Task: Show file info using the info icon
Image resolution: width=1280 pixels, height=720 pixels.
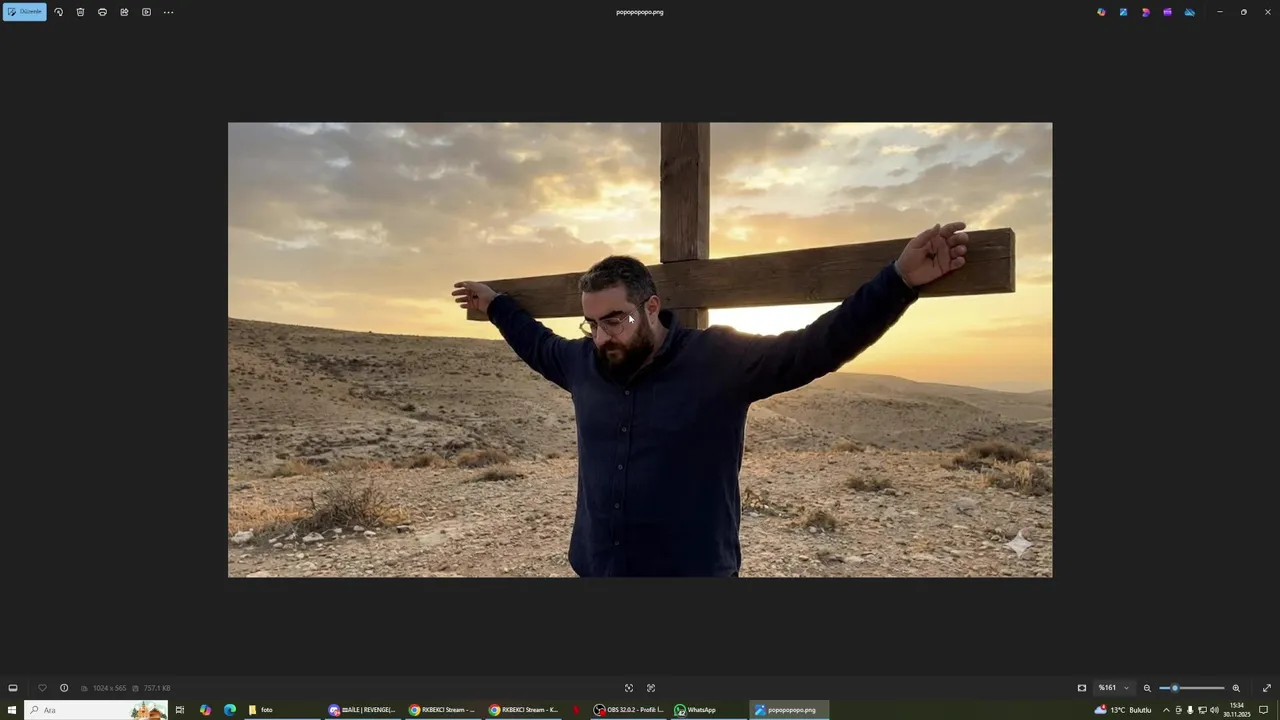Action: 64,688
